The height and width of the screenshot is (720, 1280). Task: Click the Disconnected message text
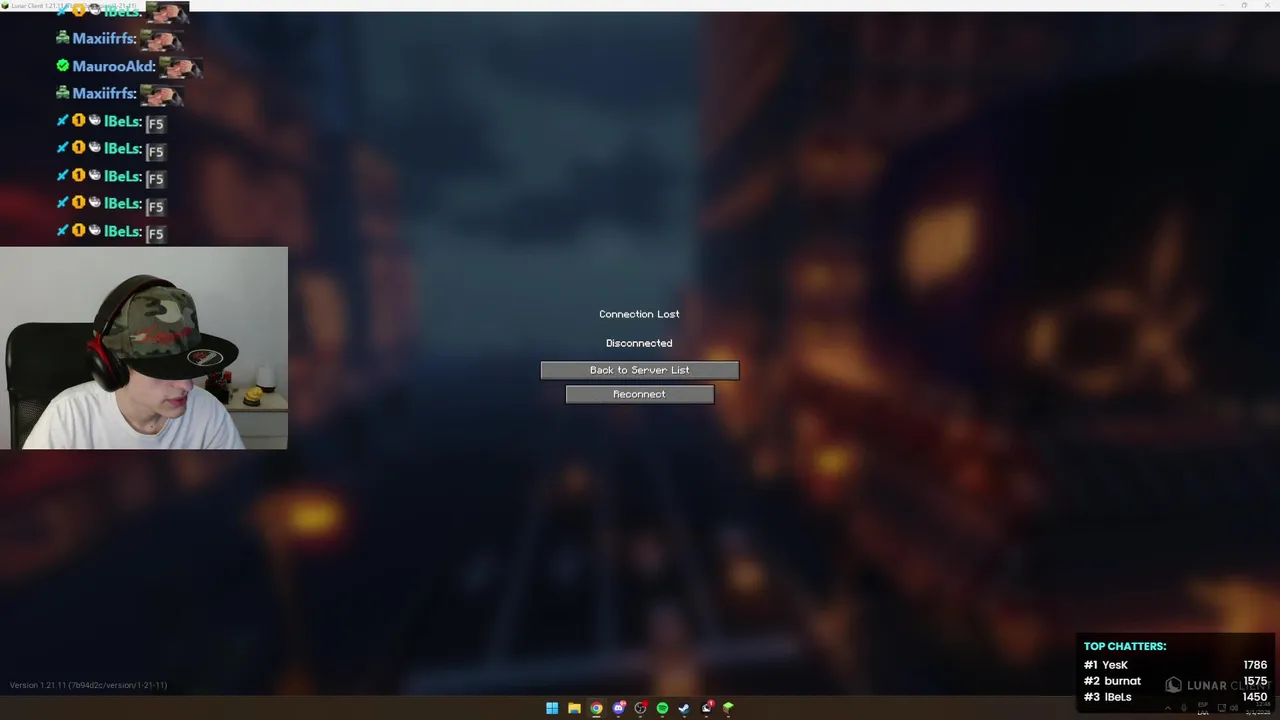pos(639,343)
